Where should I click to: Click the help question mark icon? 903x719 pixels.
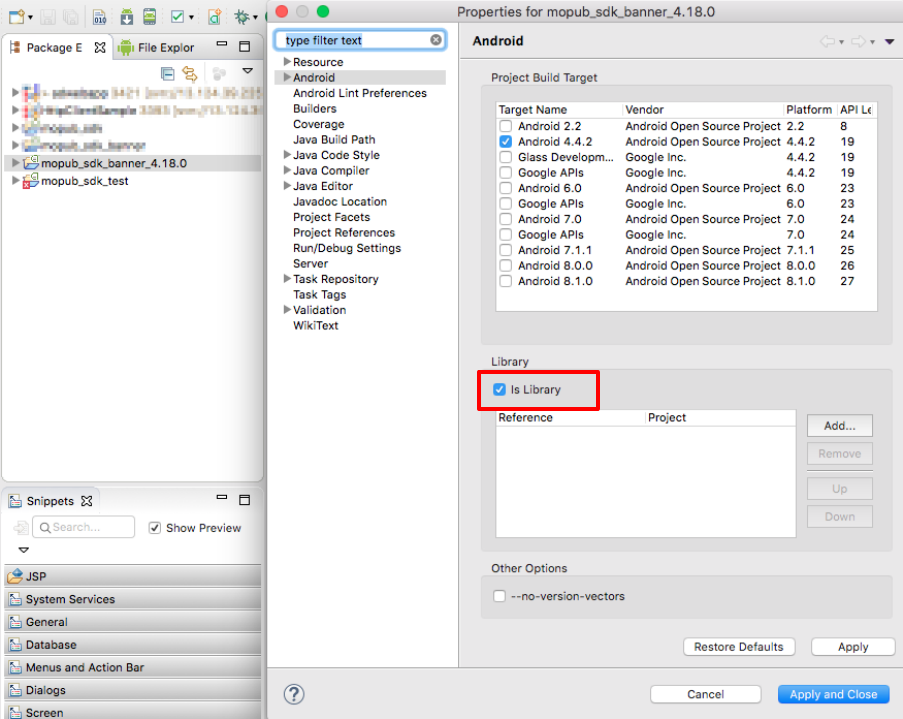click(294, 694)
